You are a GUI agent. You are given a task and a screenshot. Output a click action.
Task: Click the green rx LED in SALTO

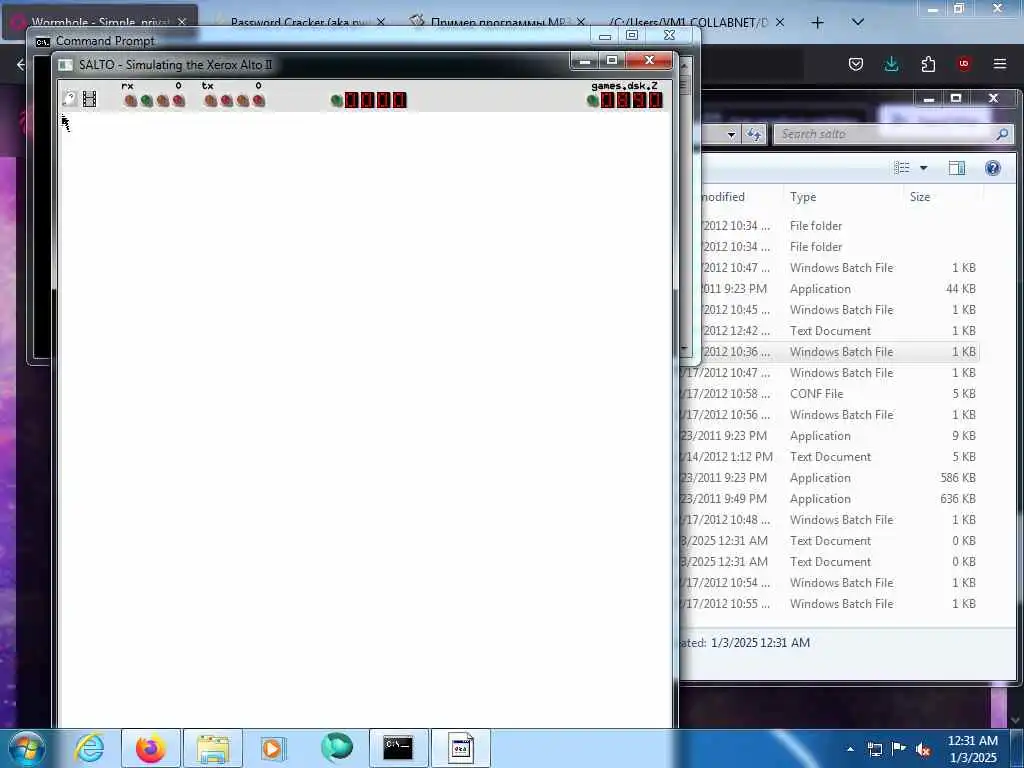click(146, 101)
